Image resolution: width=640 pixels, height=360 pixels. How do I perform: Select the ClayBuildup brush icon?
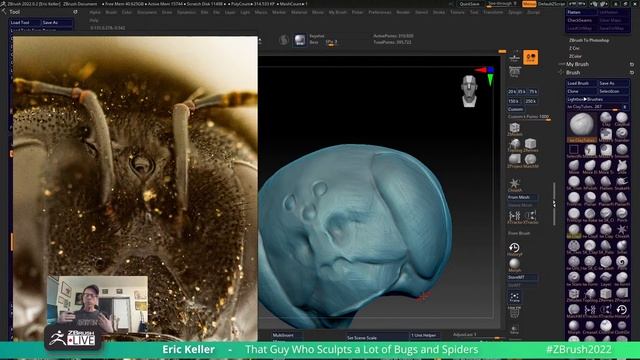(622, 120)
